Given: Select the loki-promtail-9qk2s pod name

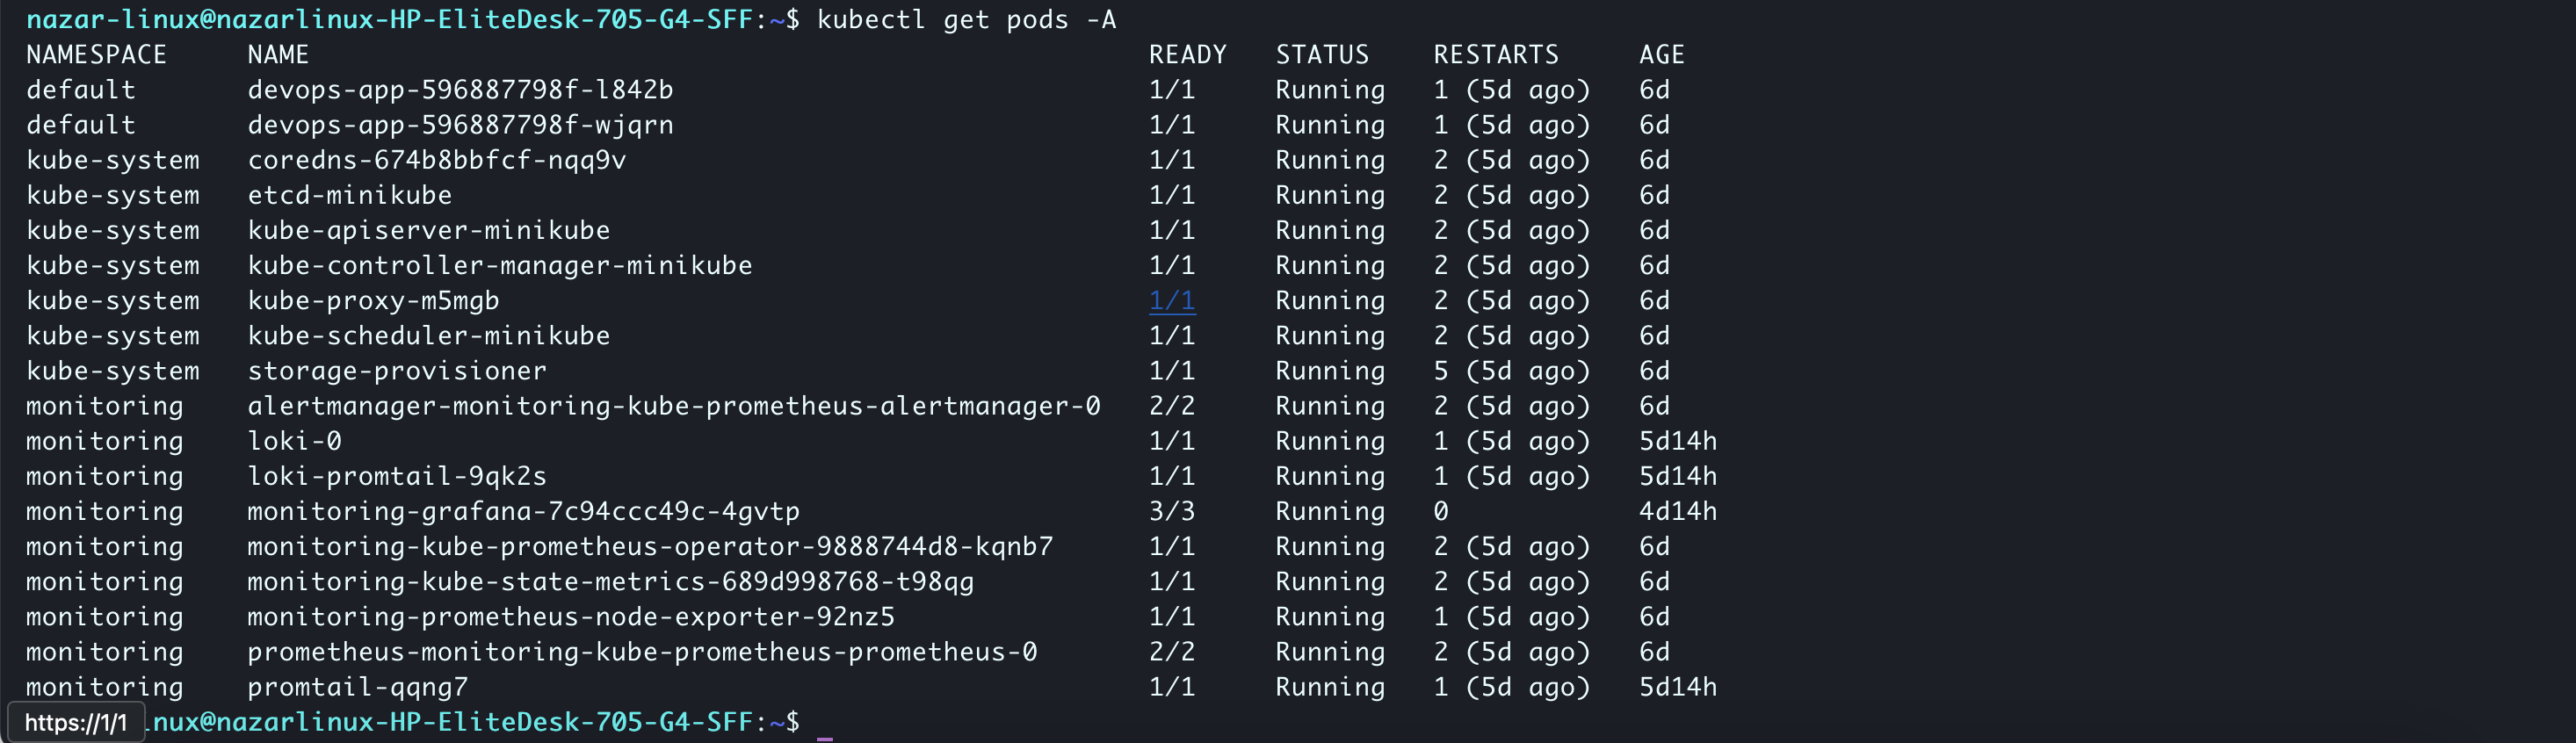Looking at the screenshot, I should (x=397, y=476).
